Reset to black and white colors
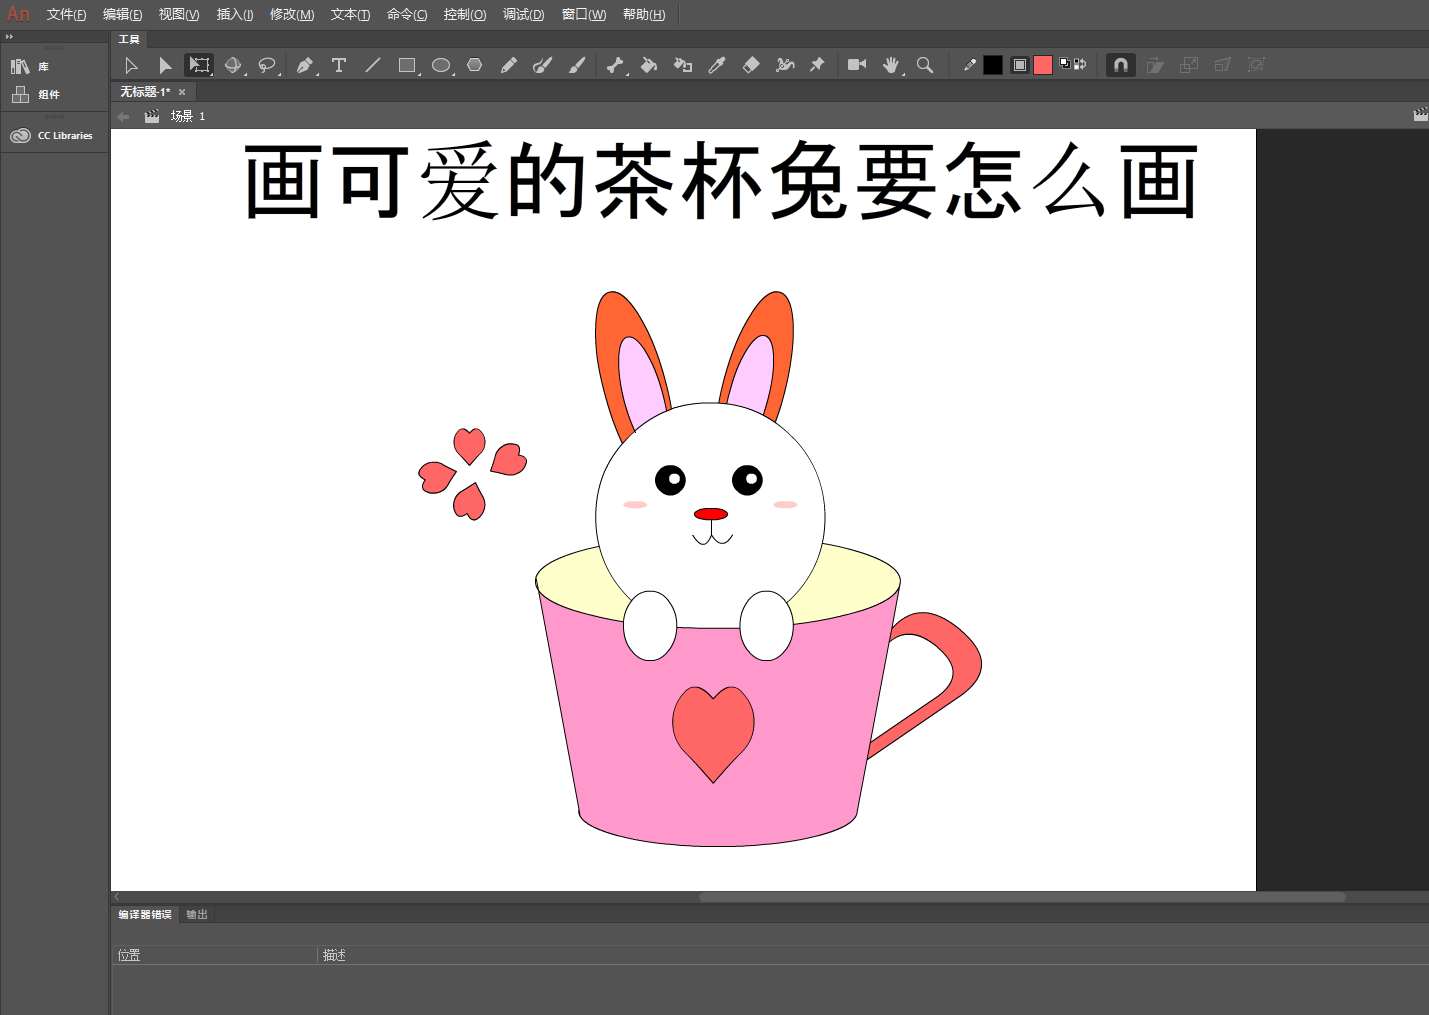 click(1066, 64)
